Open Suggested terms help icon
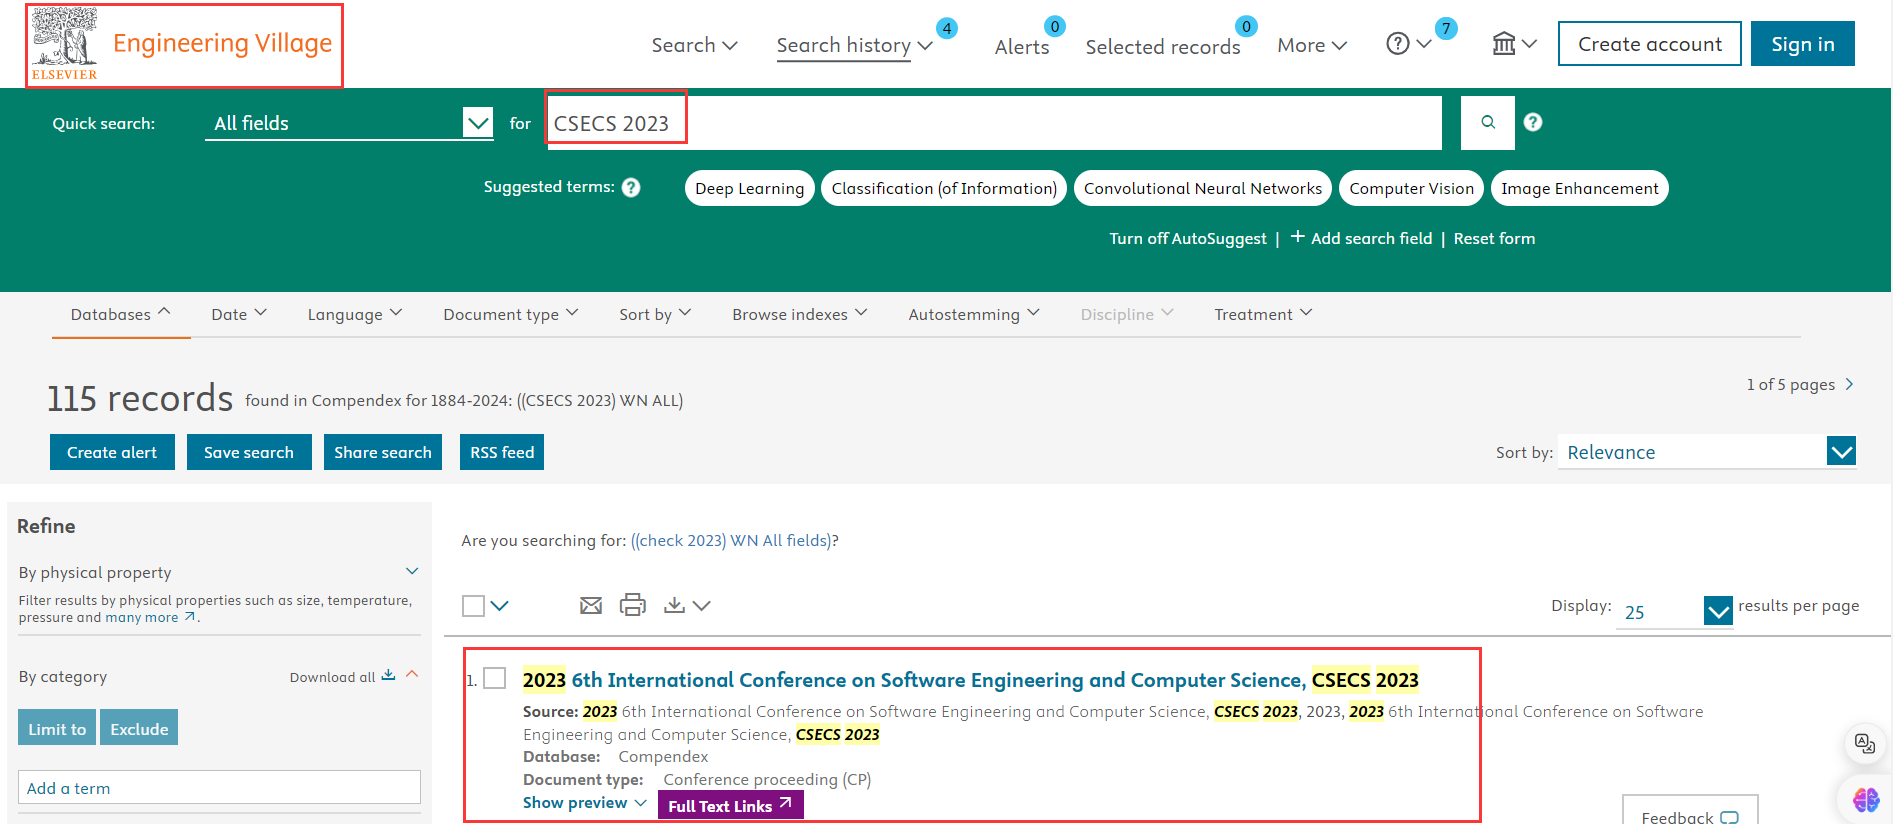1893x824 pixels. 631,187
